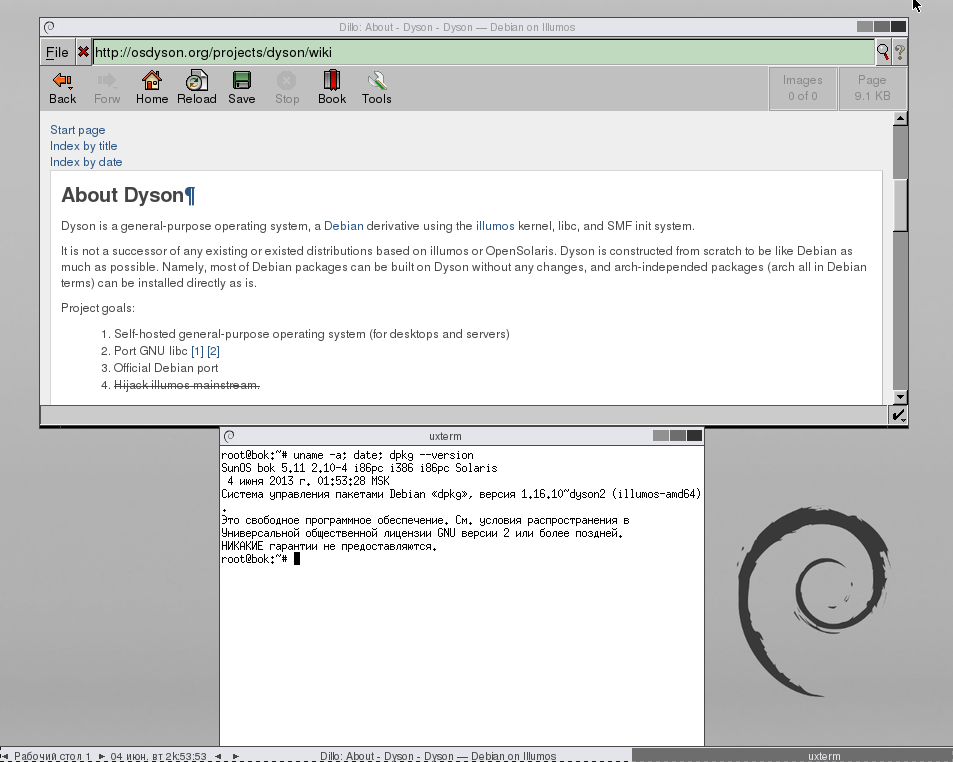Screen dimensions: 953x762
Task: Minimize the Dillo window
Action: 865,27
